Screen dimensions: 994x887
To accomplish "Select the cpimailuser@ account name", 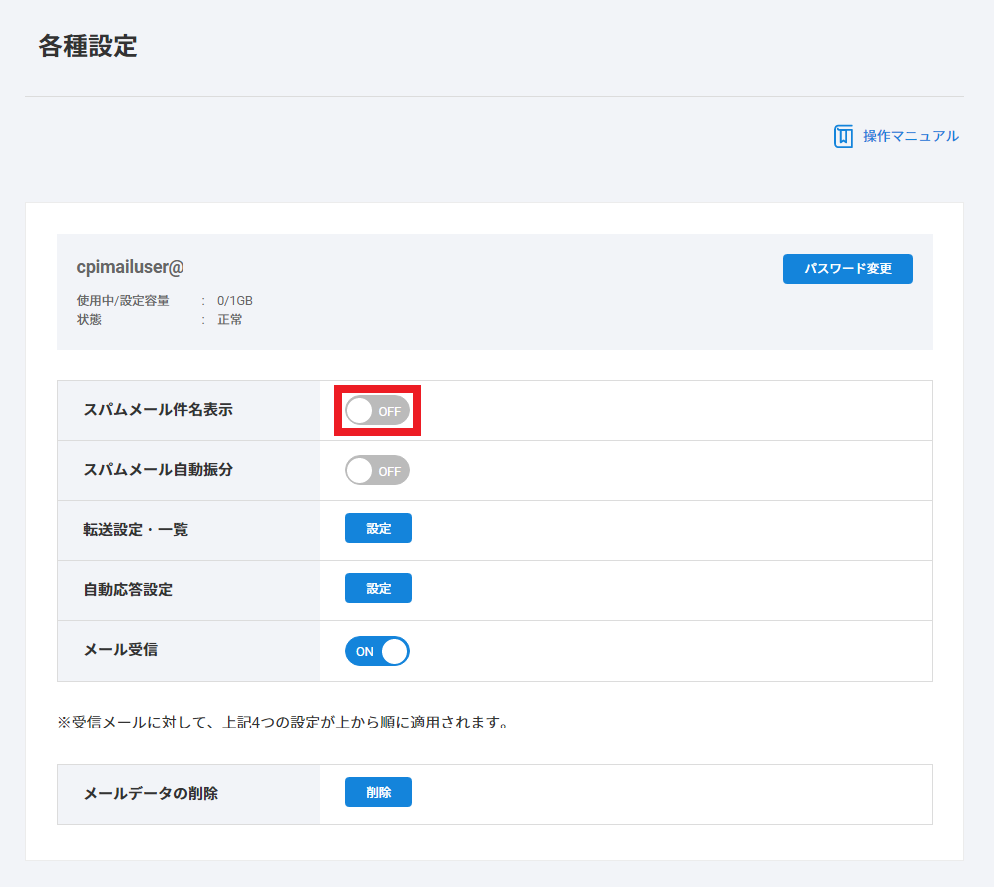I will [130, 267].
